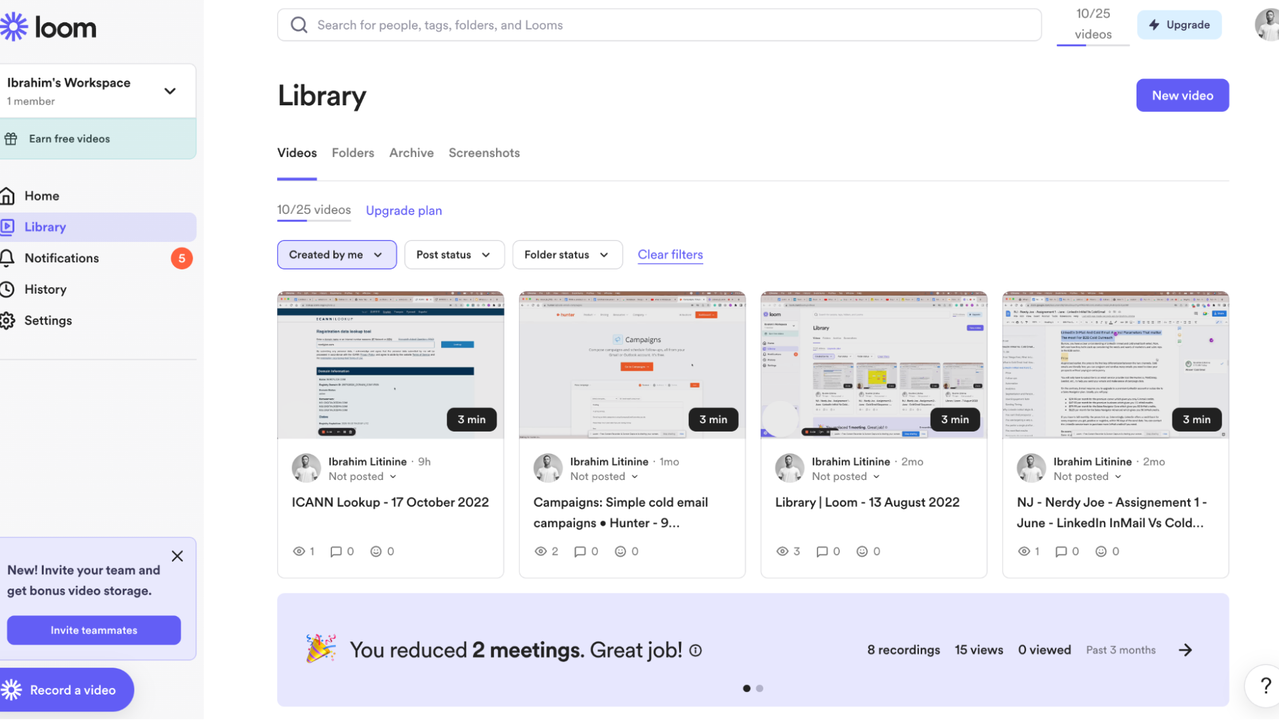Click the Record a video button
Viewport: 1279px width, 720px height.
pyautogui.click(x=66, y=690)
